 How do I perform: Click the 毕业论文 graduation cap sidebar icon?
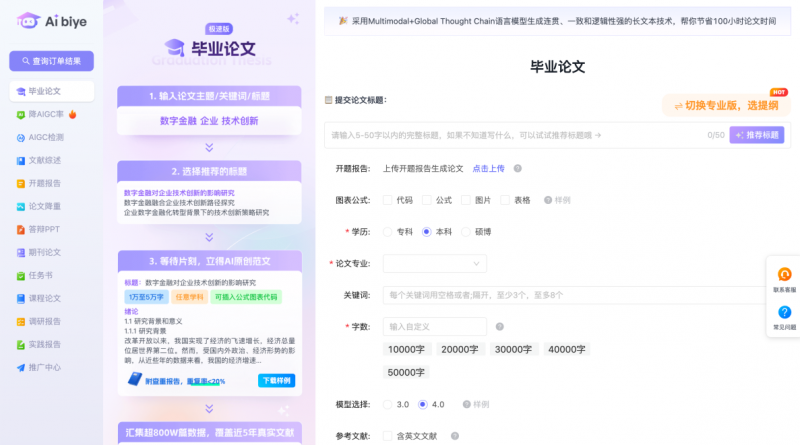tap(21, 91)
